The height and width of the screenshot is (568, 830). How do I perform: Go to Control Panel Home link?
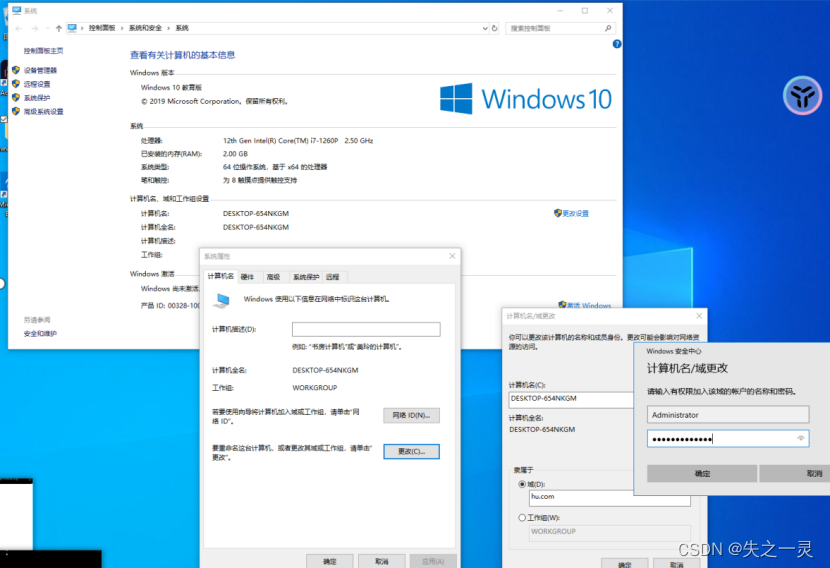[x=43, y=51]
